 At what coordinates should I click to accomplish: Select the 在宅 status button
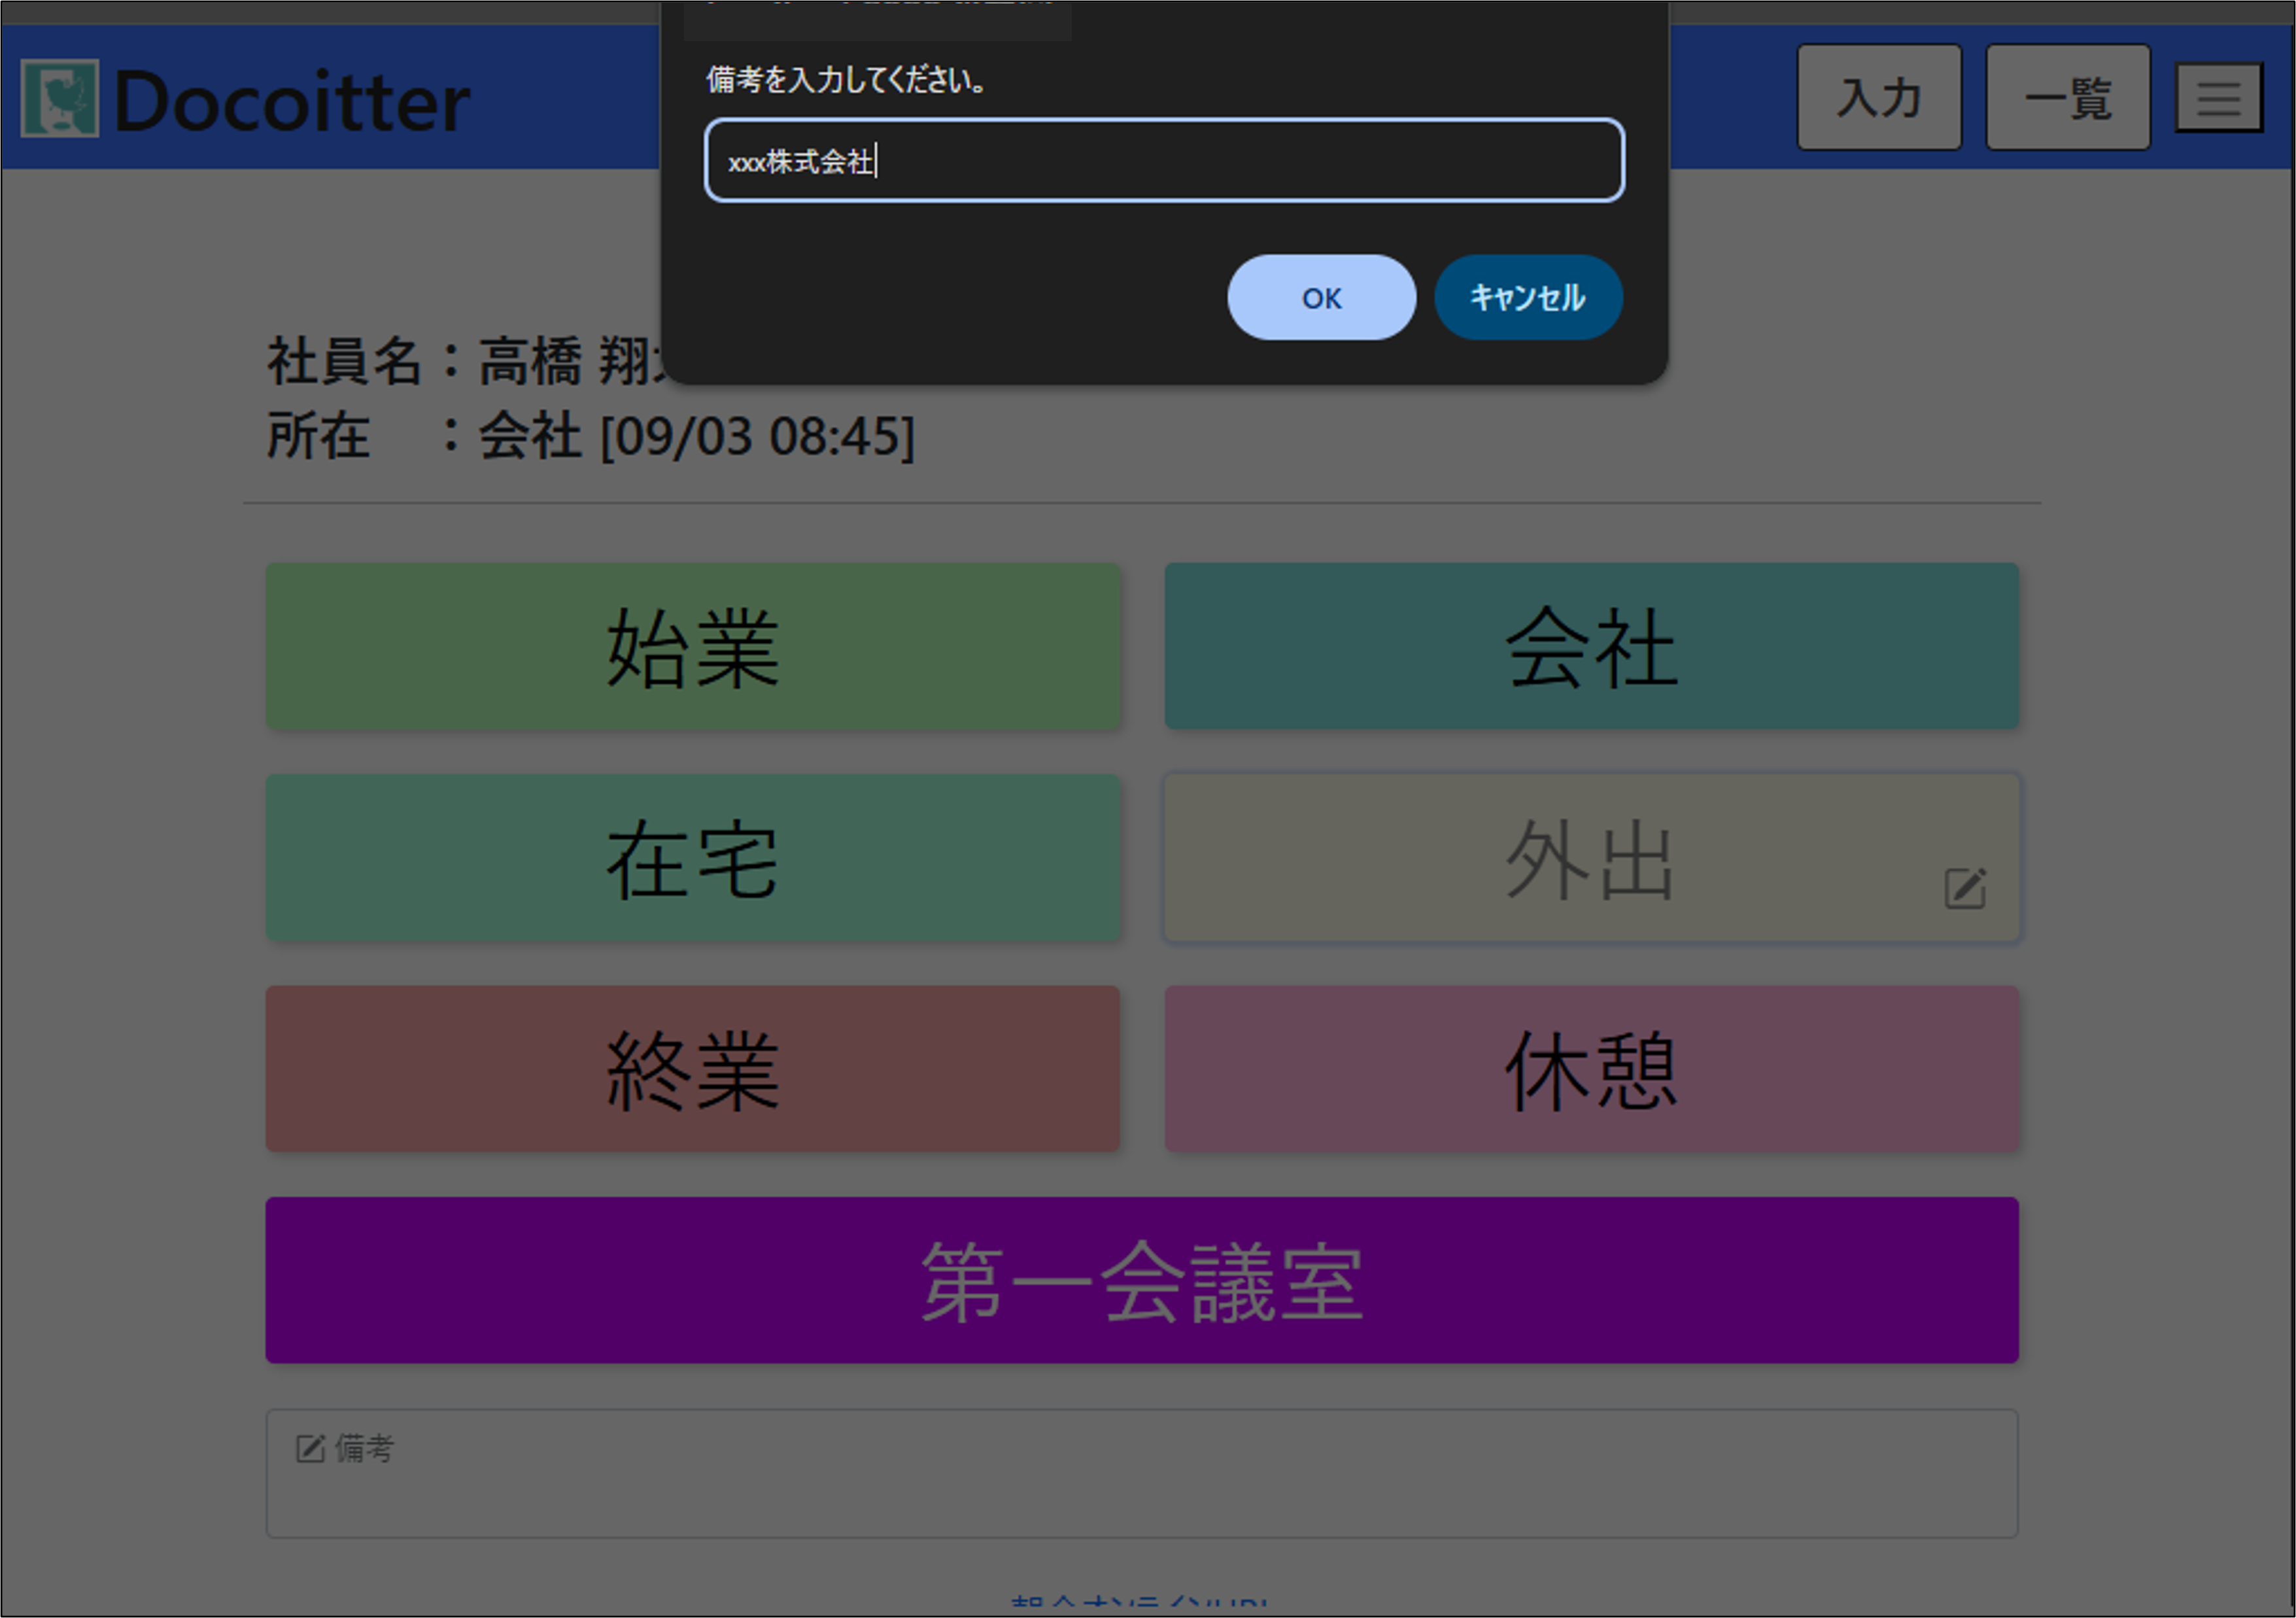[x=692, y=858]
